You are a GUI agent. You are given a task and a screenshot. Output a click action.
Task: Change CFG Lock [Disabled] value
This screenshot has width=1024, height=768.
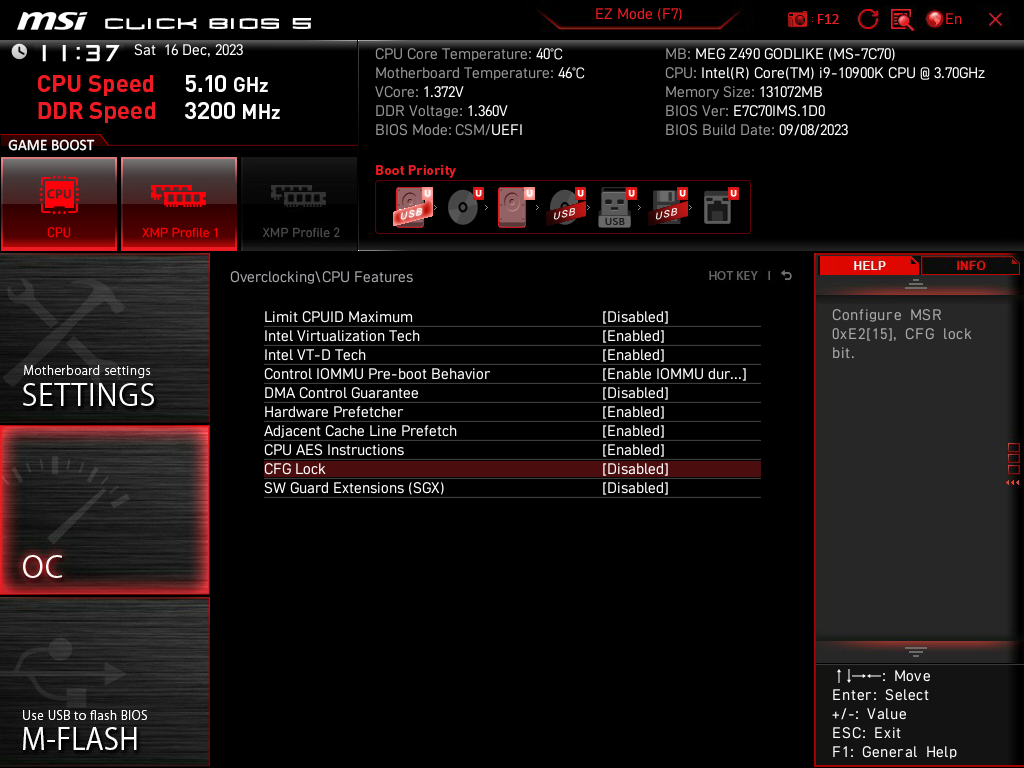click(635, 469)
